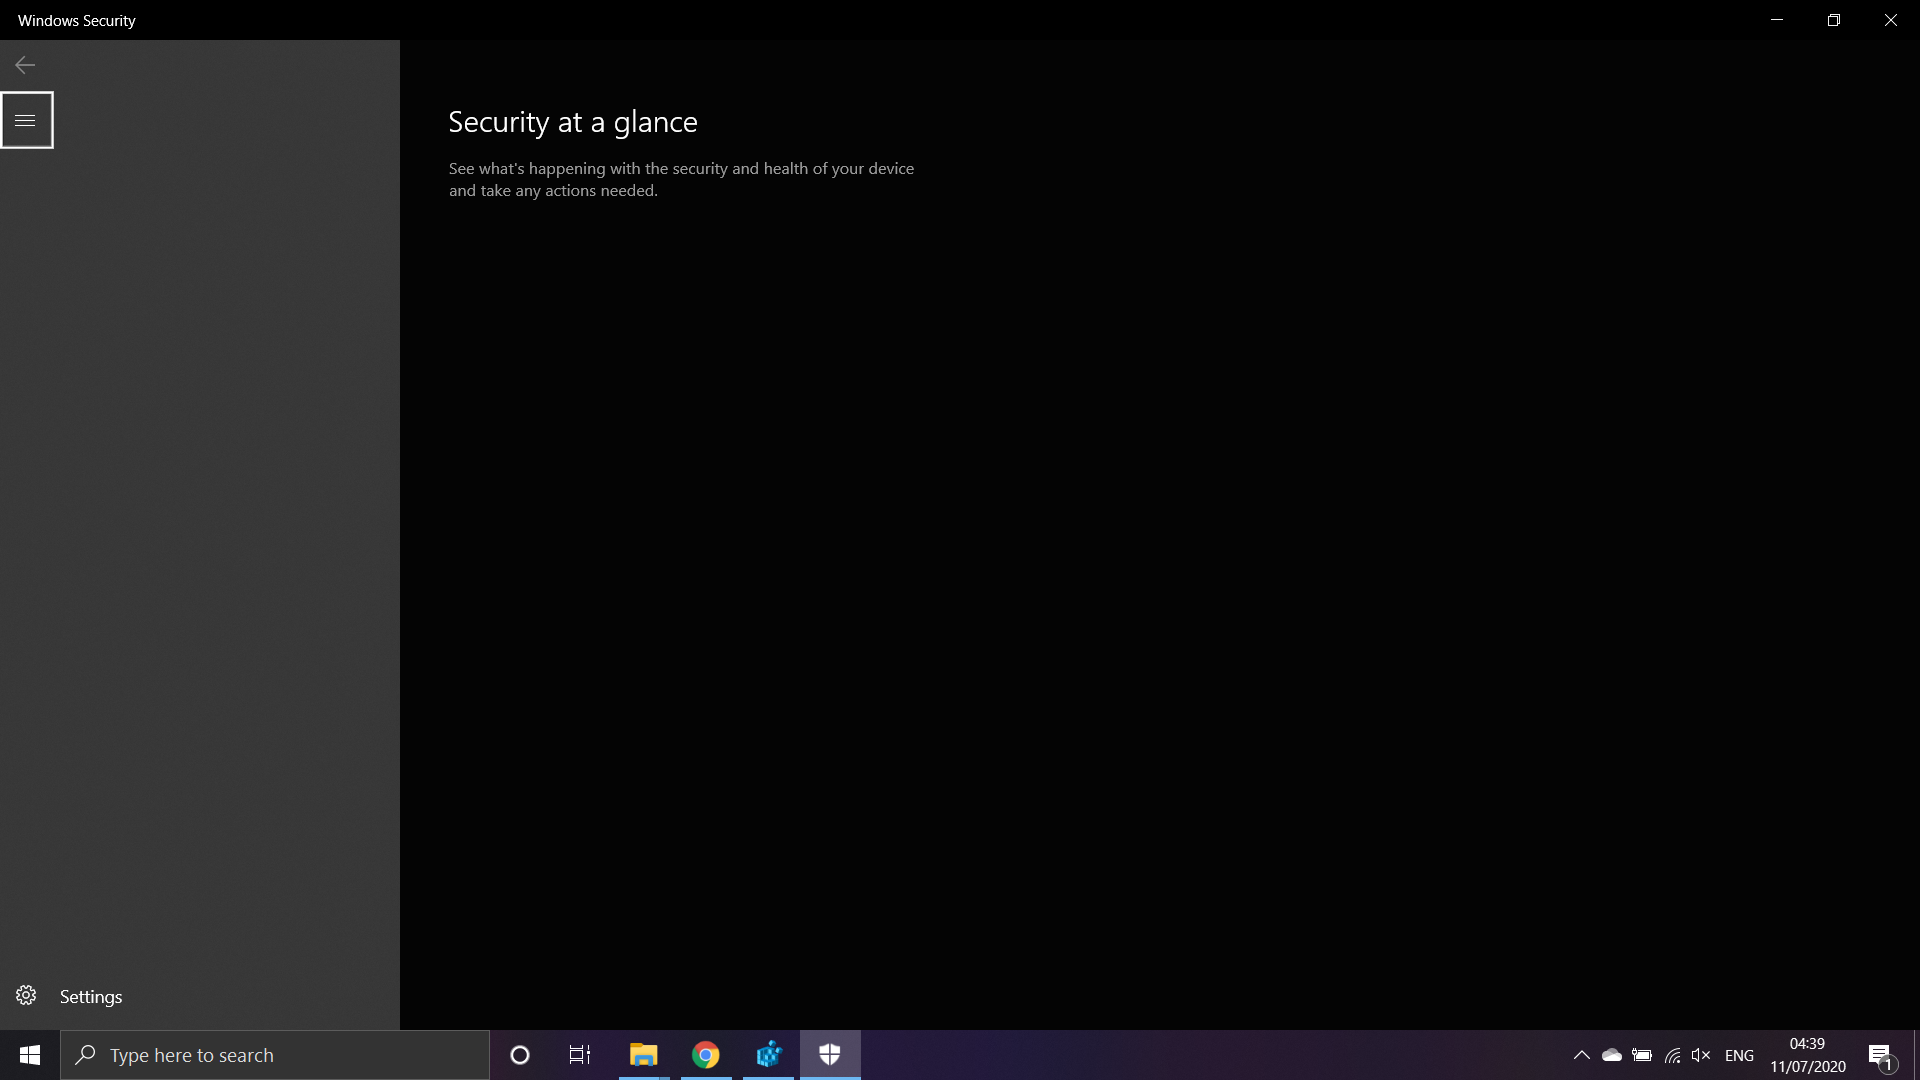This screenshot has height=1080, width=1920.
Task: Launch Google Chrome from the taskbar
Action: tap(705, 1055)
